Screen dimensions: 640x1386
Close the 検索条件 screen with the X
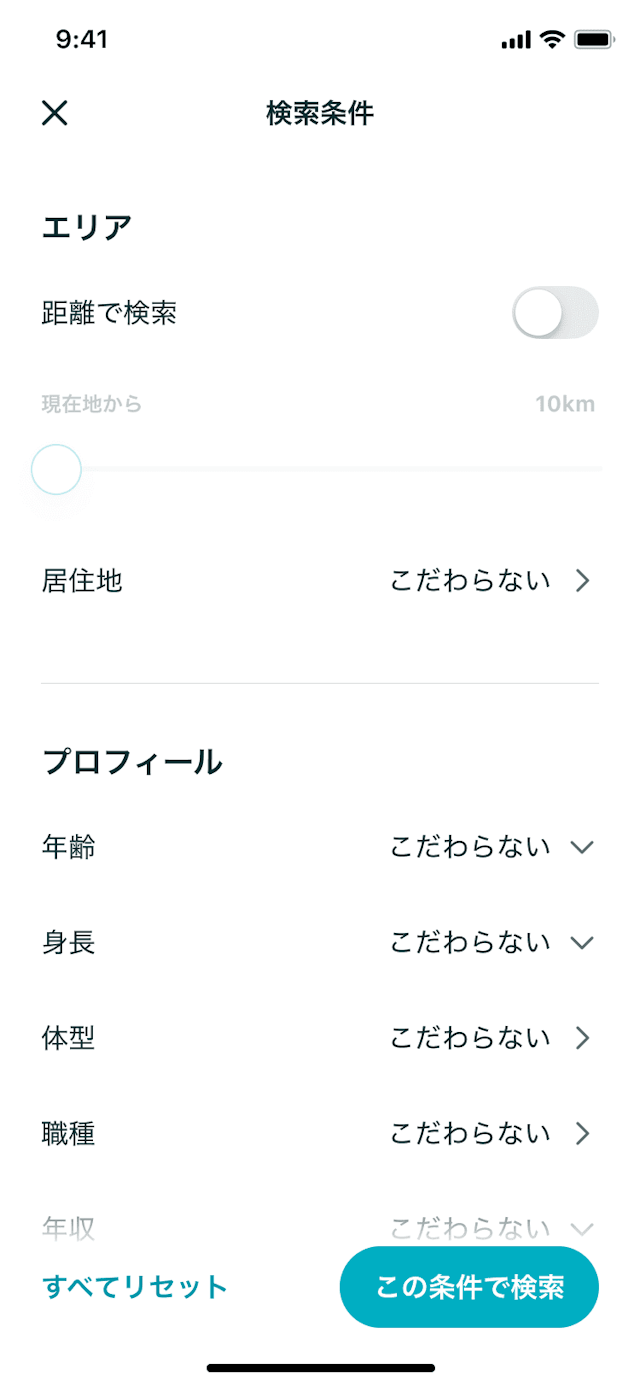point(55,113)
